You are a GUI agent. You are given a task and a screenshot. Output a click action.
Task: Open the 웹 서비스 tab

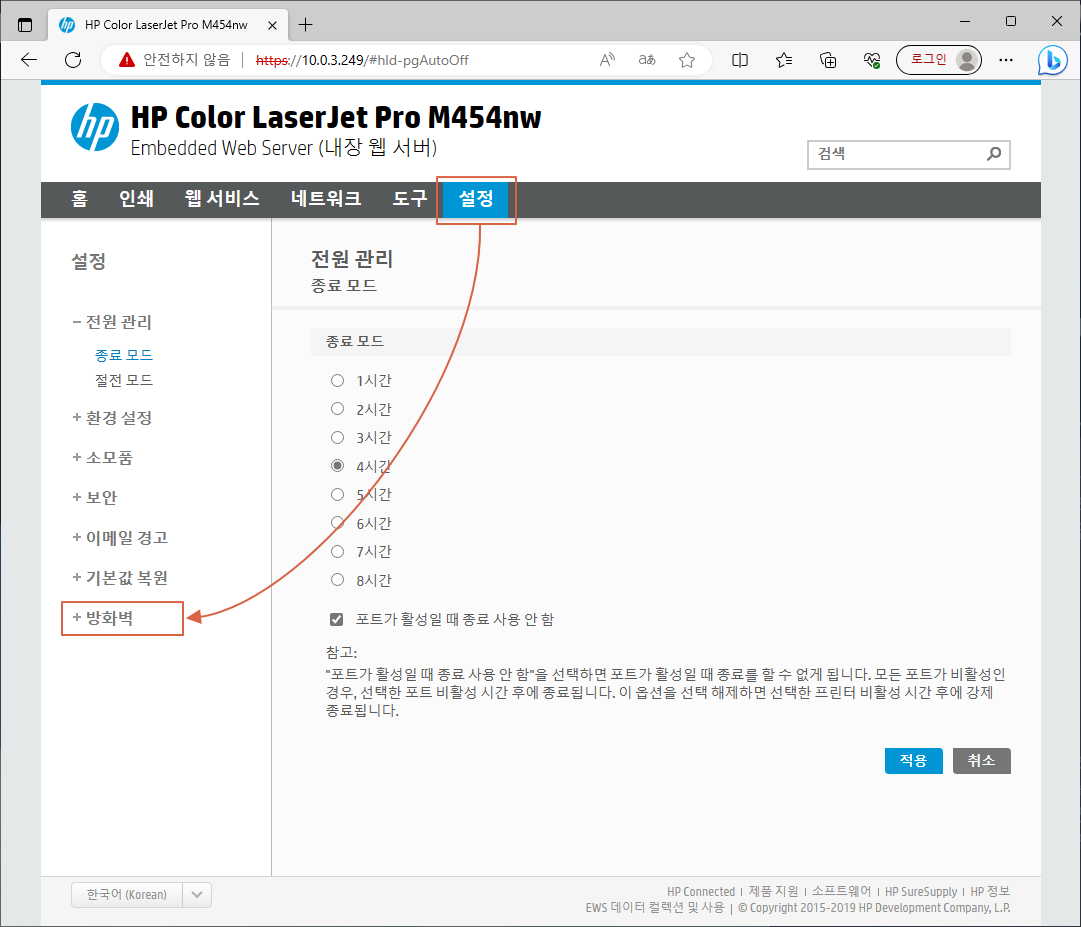pyautogui.click(x=222, y=199)
